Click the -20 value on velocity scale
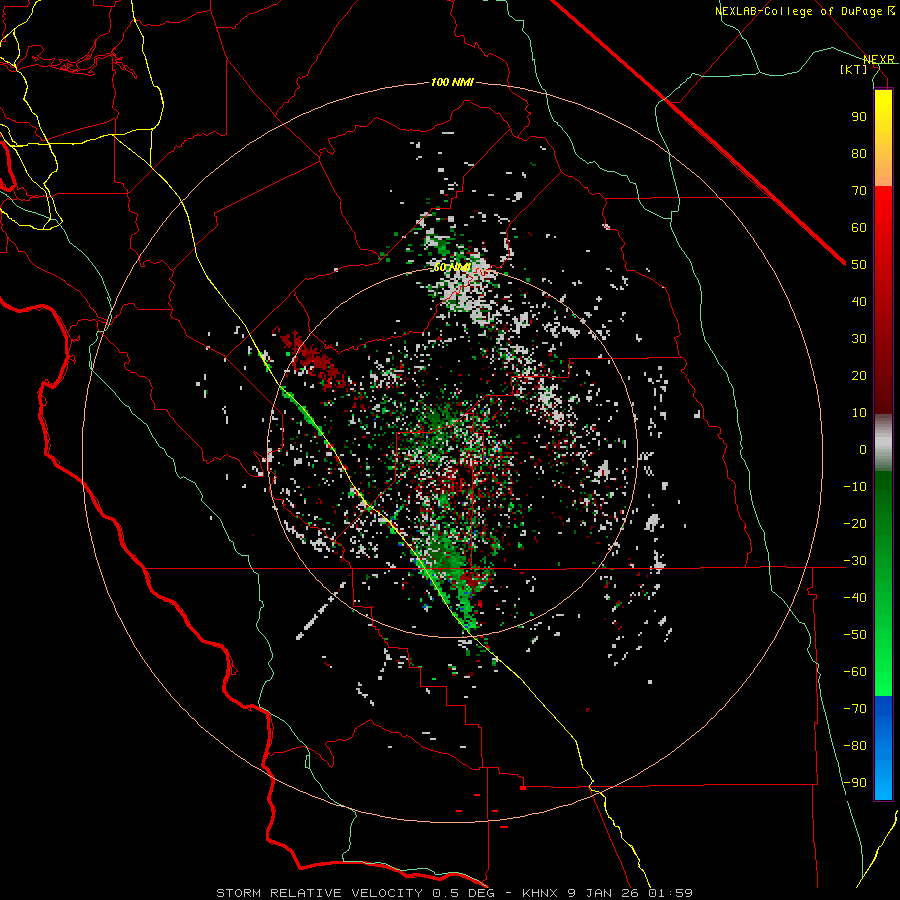The height and width of the screenshot is (900, 900). (x=855, y=523)
